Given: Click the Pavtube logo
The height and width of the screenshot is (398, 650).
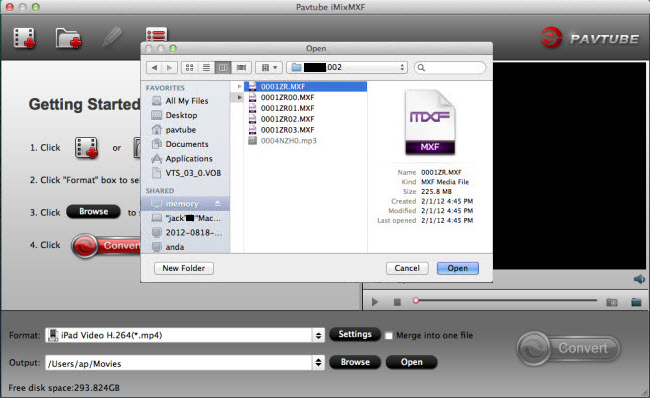Looking at the screenshot, I should [590, 38].
